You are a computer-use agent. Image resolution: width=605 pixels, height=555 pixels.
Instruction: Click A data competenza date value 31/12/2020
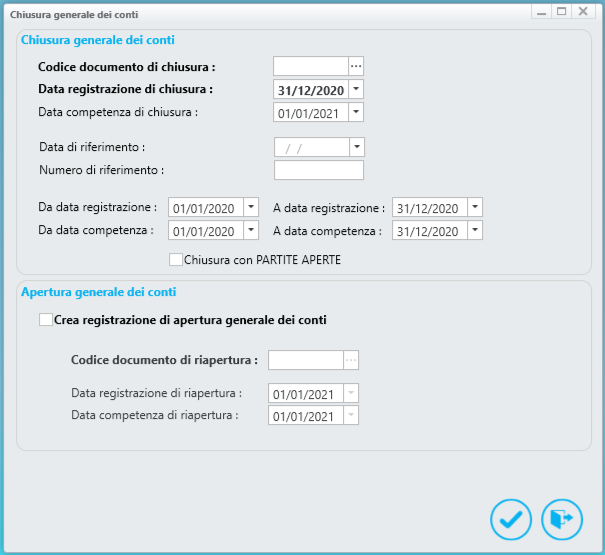tap(428, 231)
